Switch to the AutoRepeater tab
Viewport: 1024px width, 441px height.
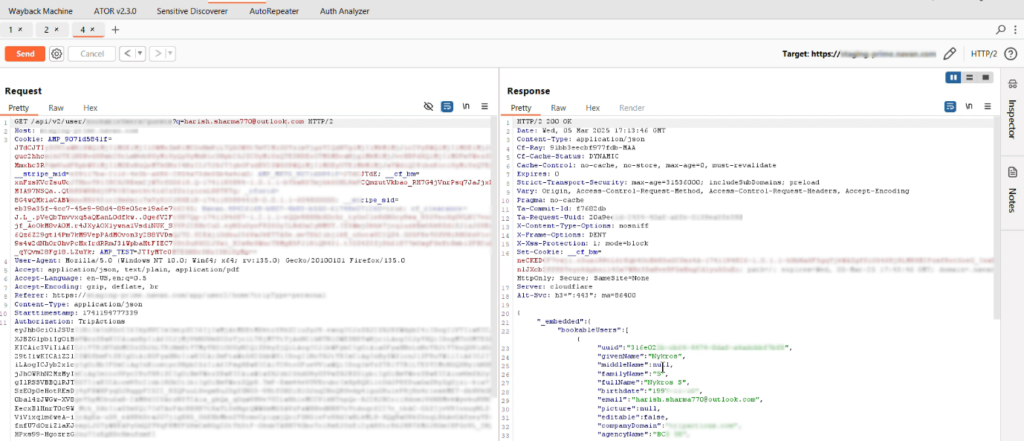(x=274, y=10)
